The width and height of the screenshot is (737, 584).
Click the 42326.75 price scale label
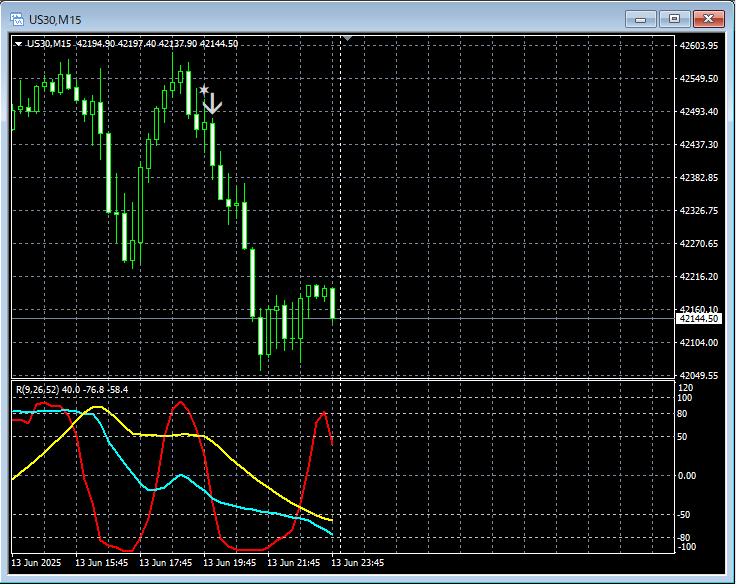coord(698,210)
